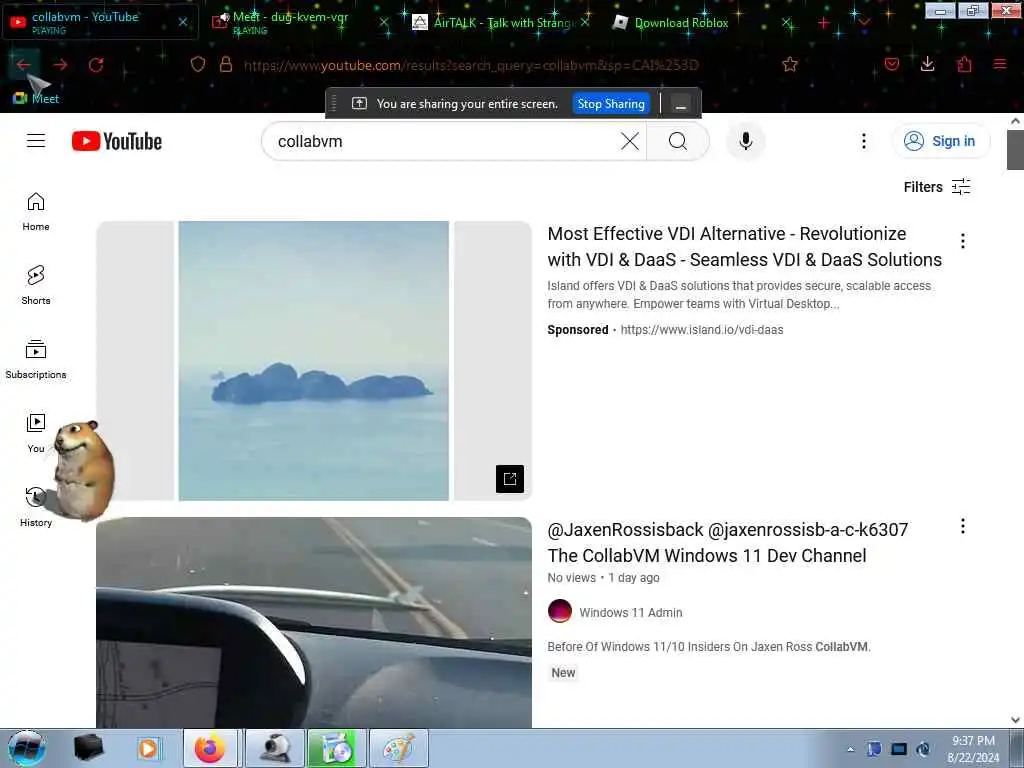Open the media player taskbar icon
This screenshot has height=768, width=1024.
click(148, 748)
